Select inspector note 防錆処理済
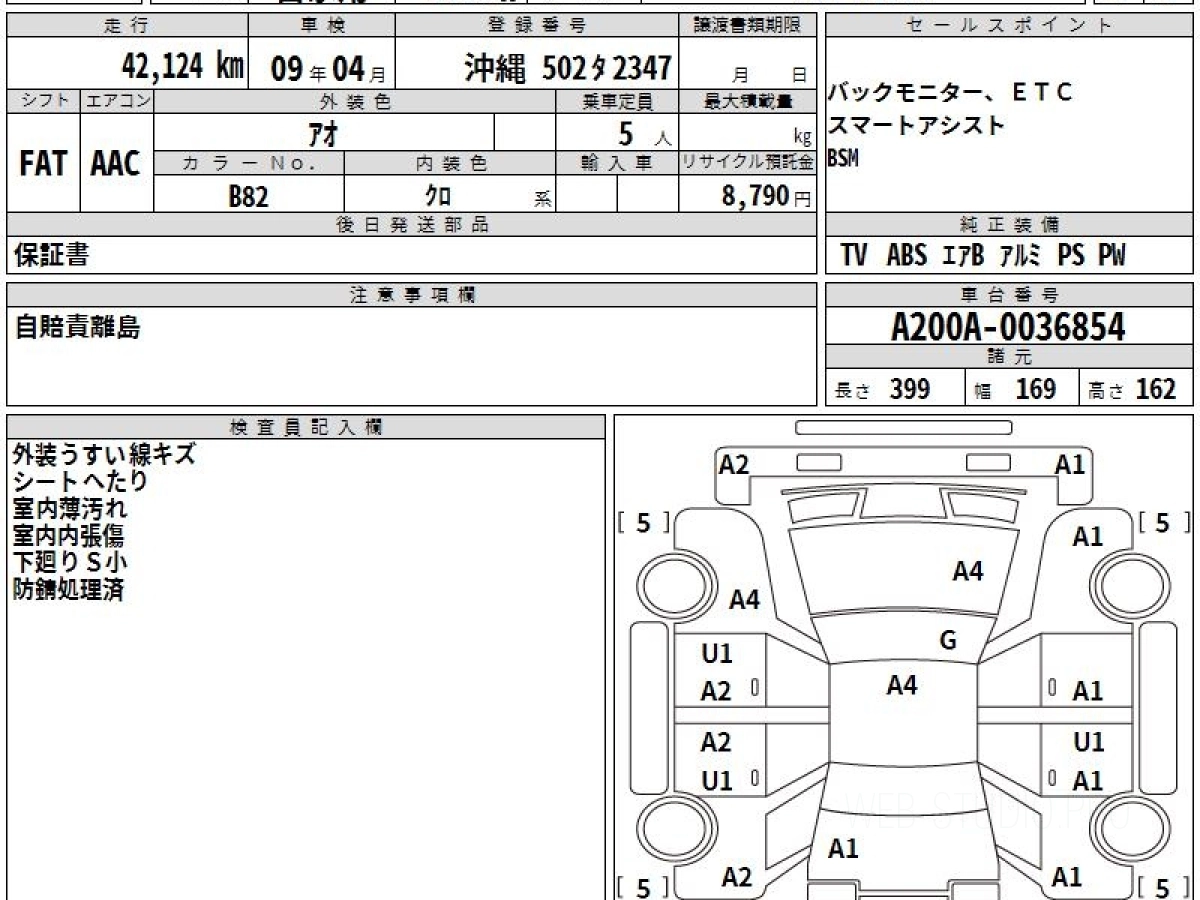The width and height of the screenshot is (1200, 900). click(68, 589)
